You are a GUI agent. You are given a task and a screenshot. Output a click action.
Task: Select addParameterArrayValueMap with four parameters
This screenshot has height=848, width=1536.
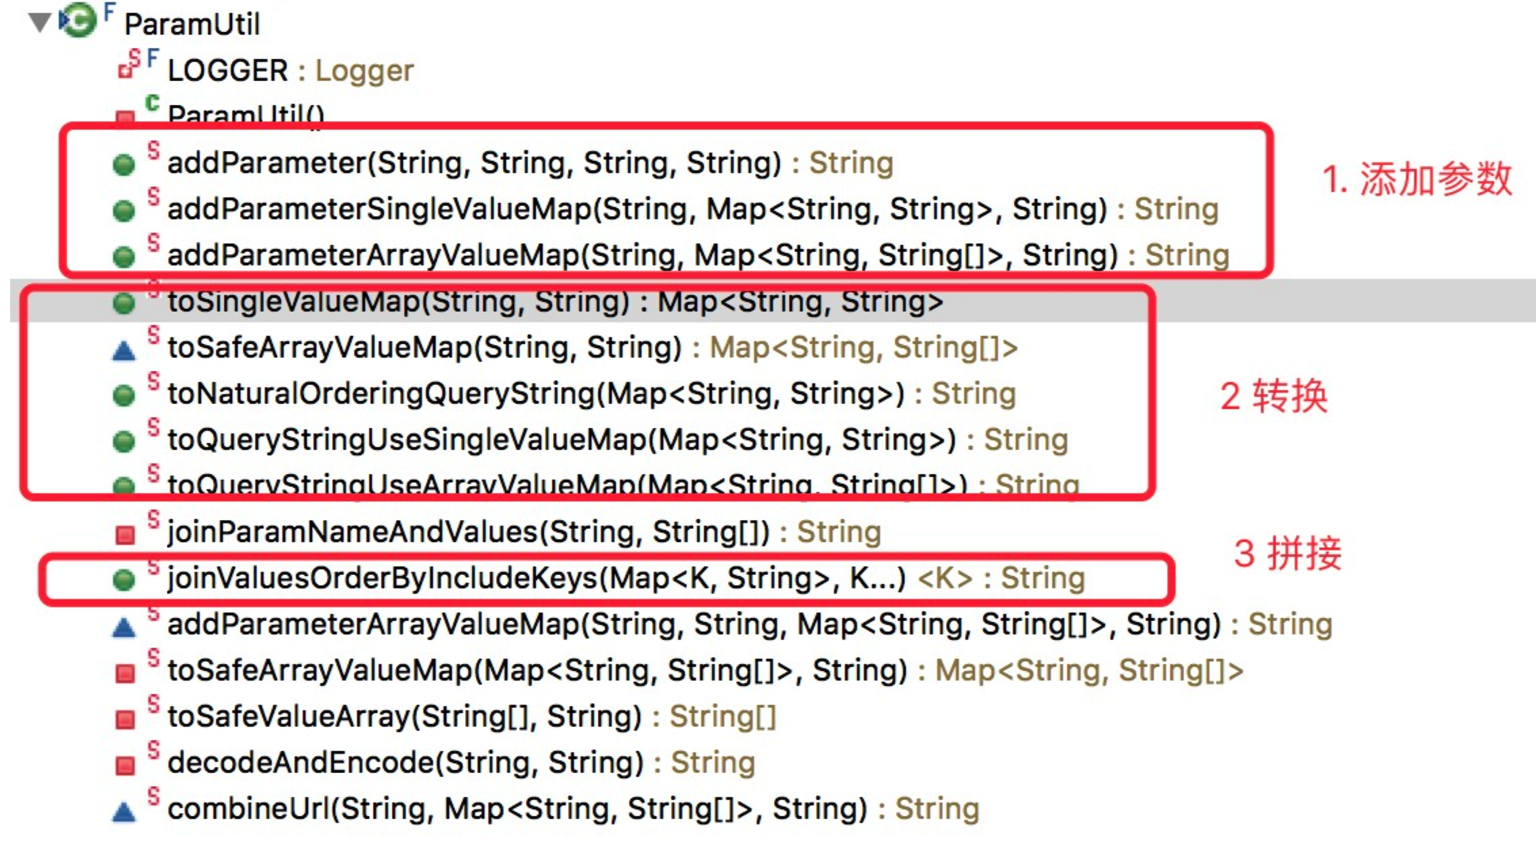tap(749, 624)
